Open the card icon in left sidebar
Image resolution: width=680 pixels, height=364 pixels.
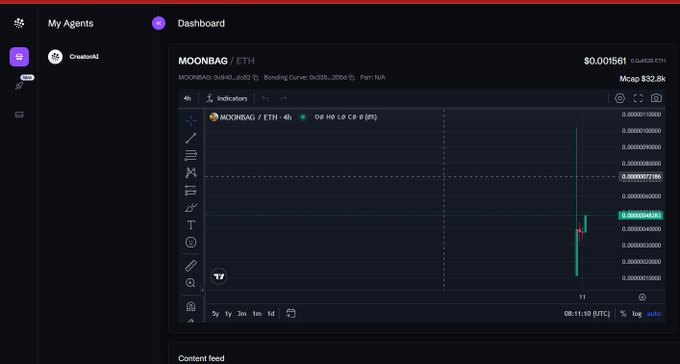point(19,115)
